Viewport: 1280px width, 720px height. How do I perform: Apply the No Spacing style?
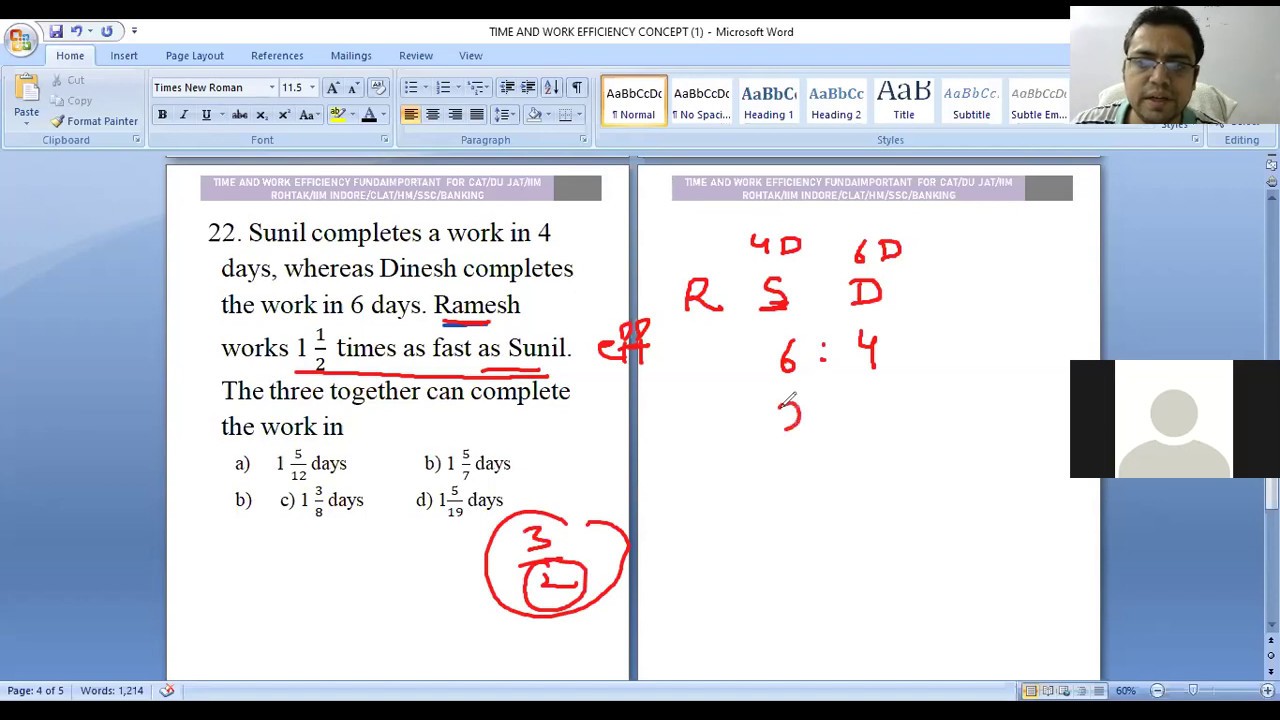click(701, 101)
